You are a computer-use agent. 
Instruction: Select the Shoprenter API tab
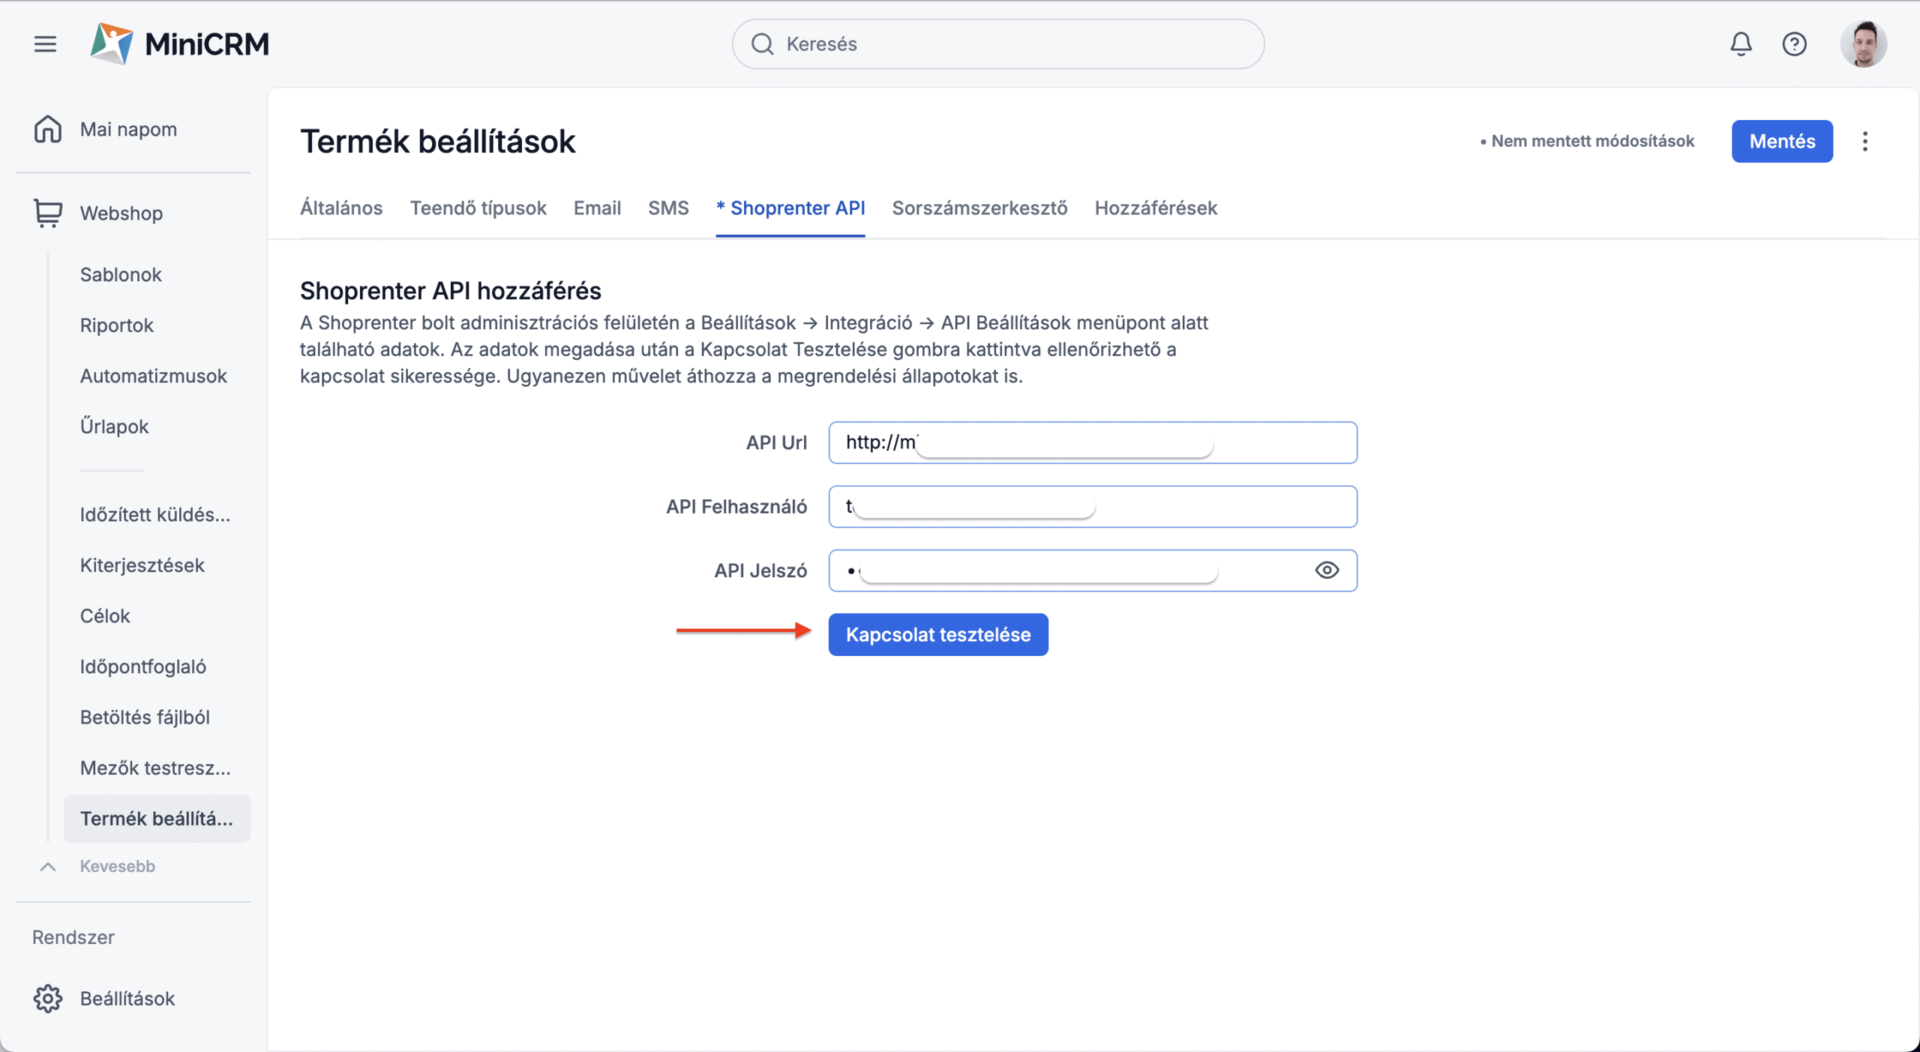click(x=790, y=208)
